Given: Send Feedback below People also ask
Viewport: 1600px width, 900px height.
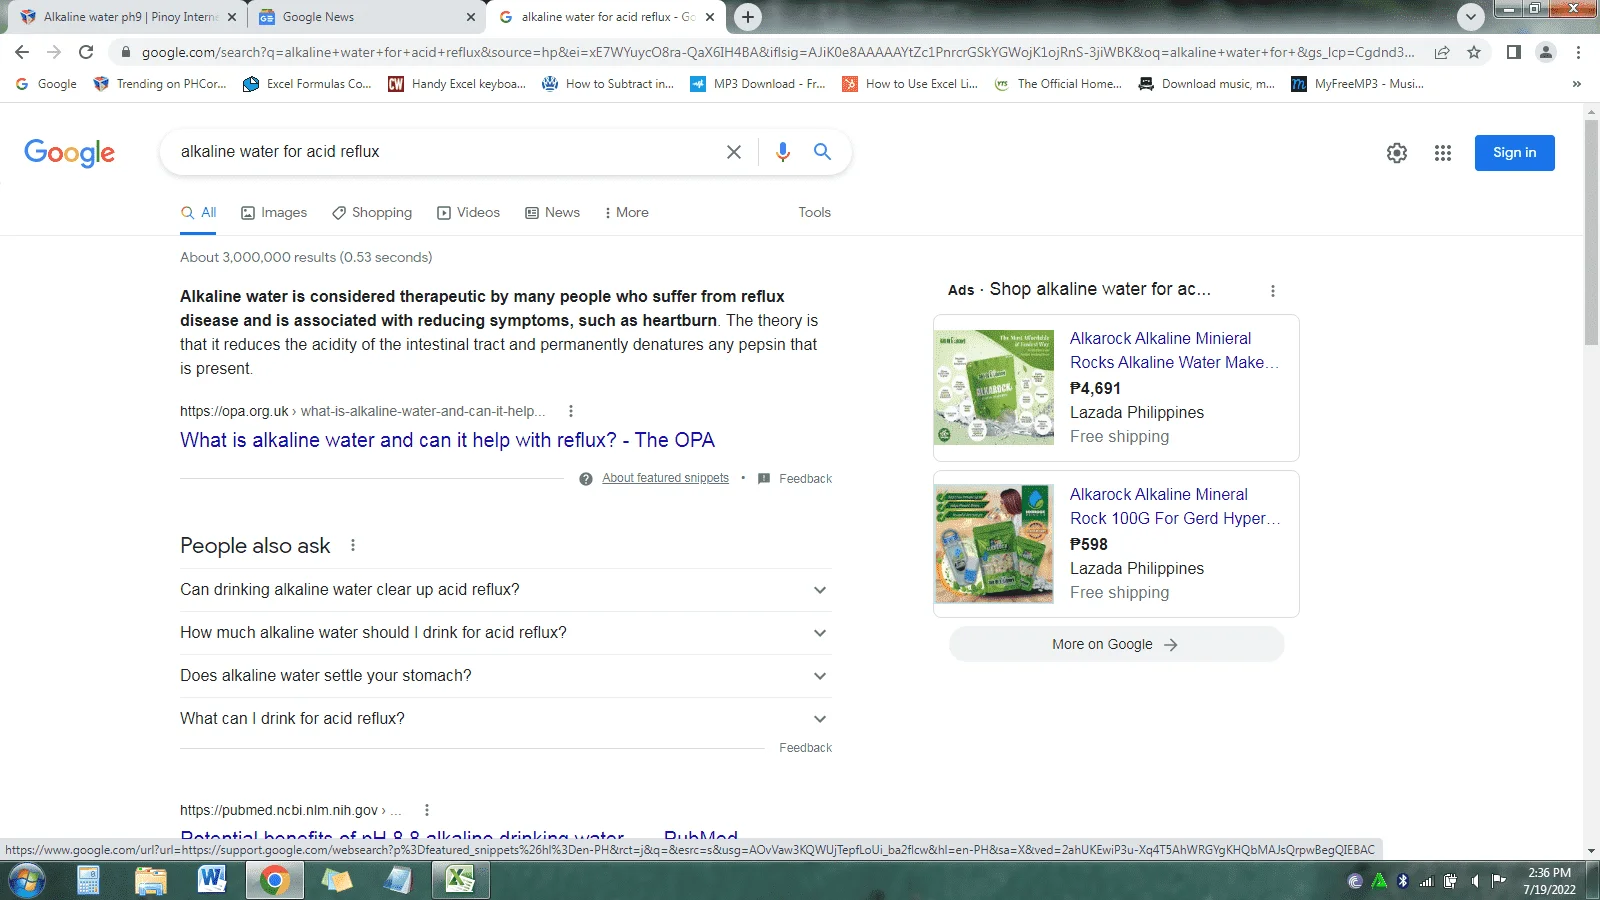Looking at the screenshot, I should tap(805, 748).
